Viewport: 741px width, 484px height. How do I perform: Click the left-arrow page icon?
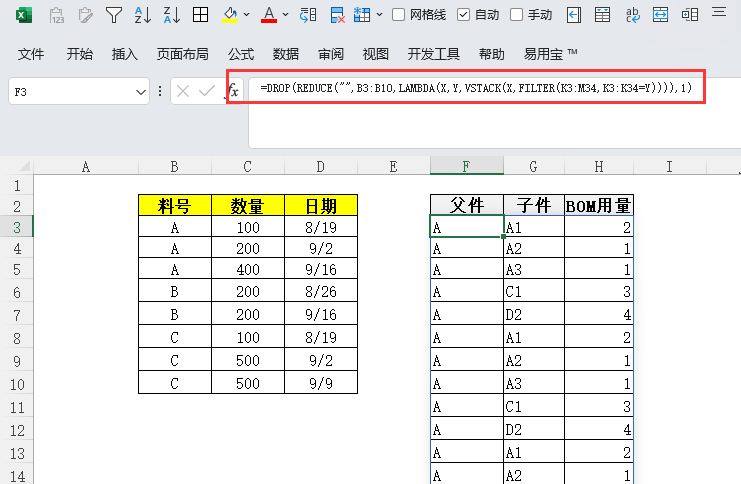tap(574, 15)
